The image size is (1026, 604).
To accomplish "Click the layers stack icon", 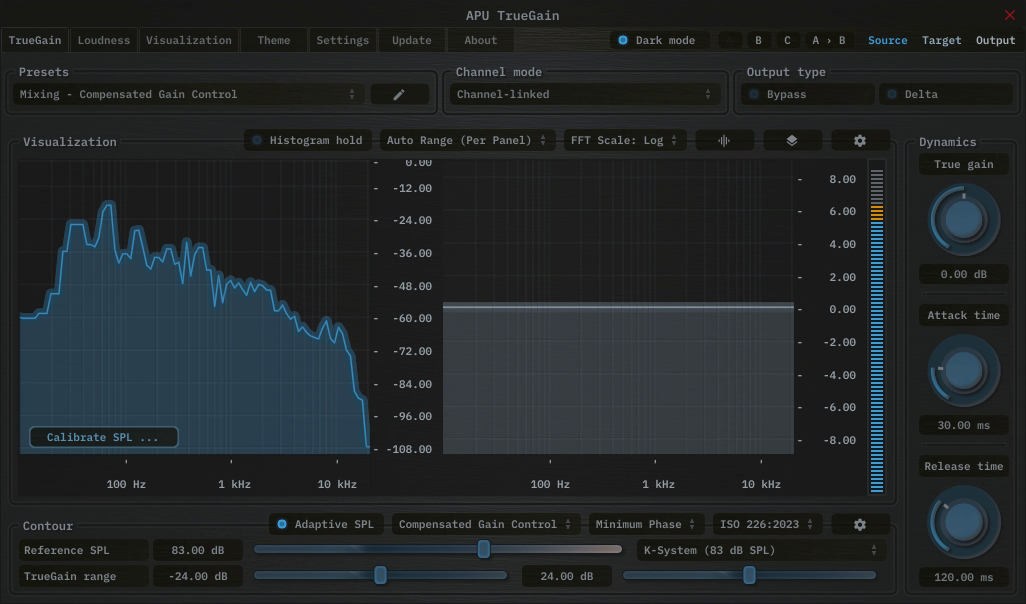I will pos(792,141).
